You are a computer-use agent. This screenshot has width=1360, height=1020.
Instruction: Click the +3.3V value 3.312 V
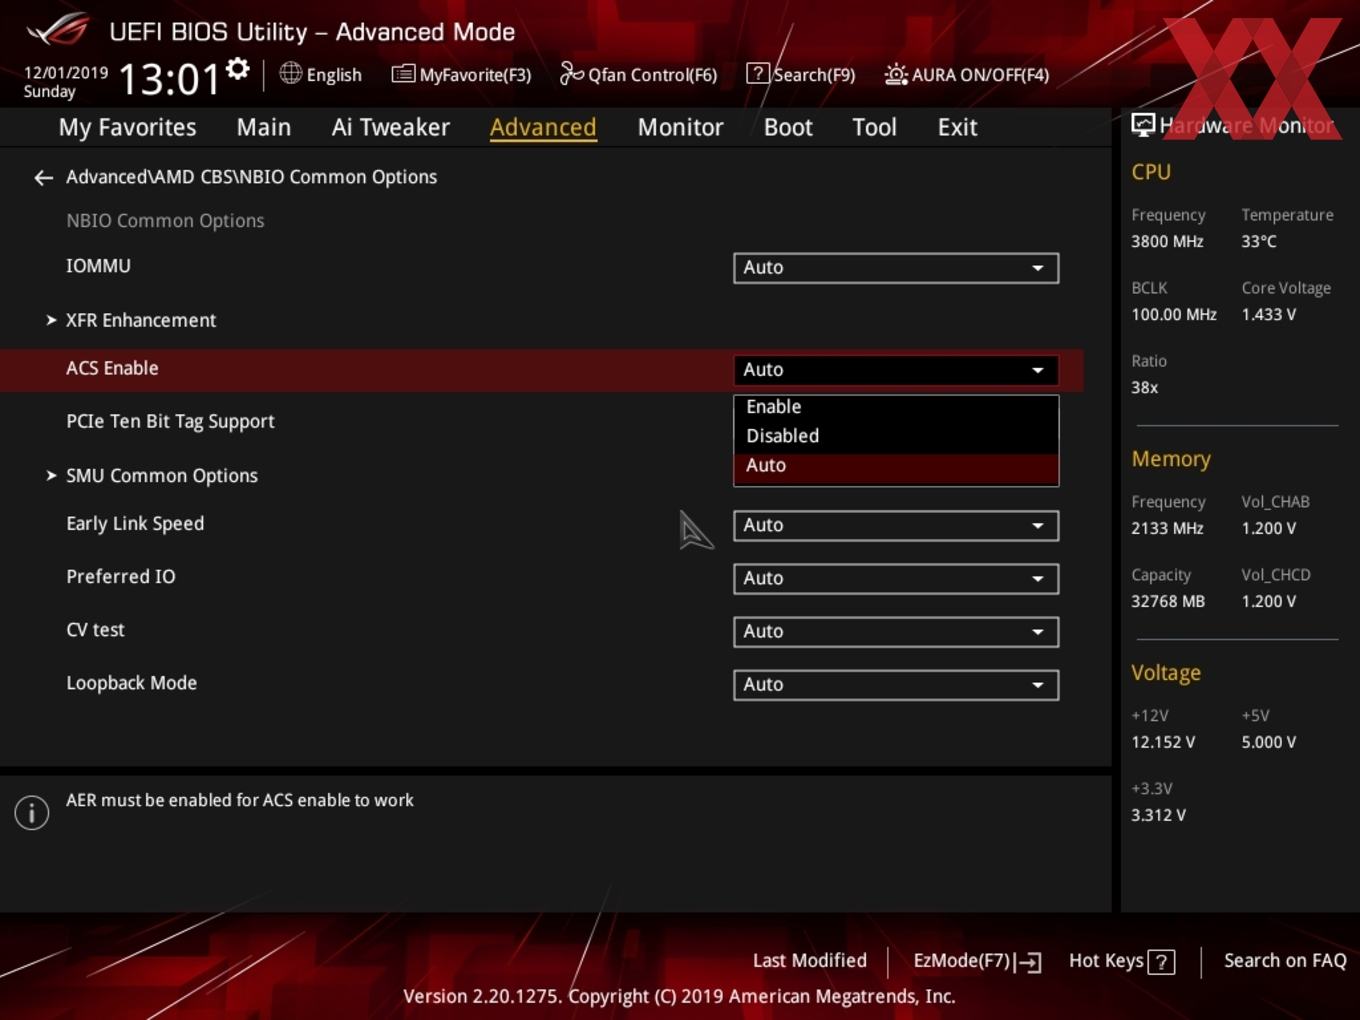[x=1158, y=816]
